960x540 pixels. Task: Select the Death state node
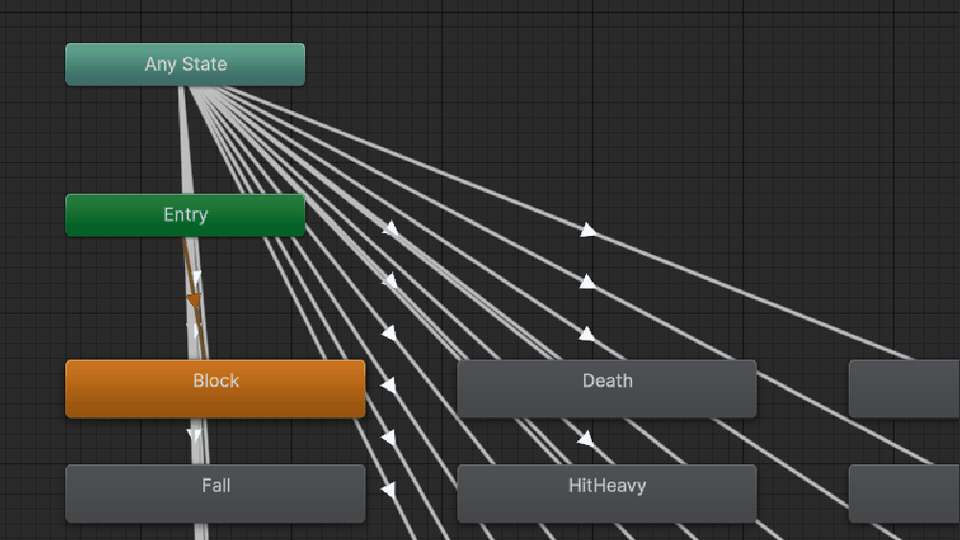(607, 389)
